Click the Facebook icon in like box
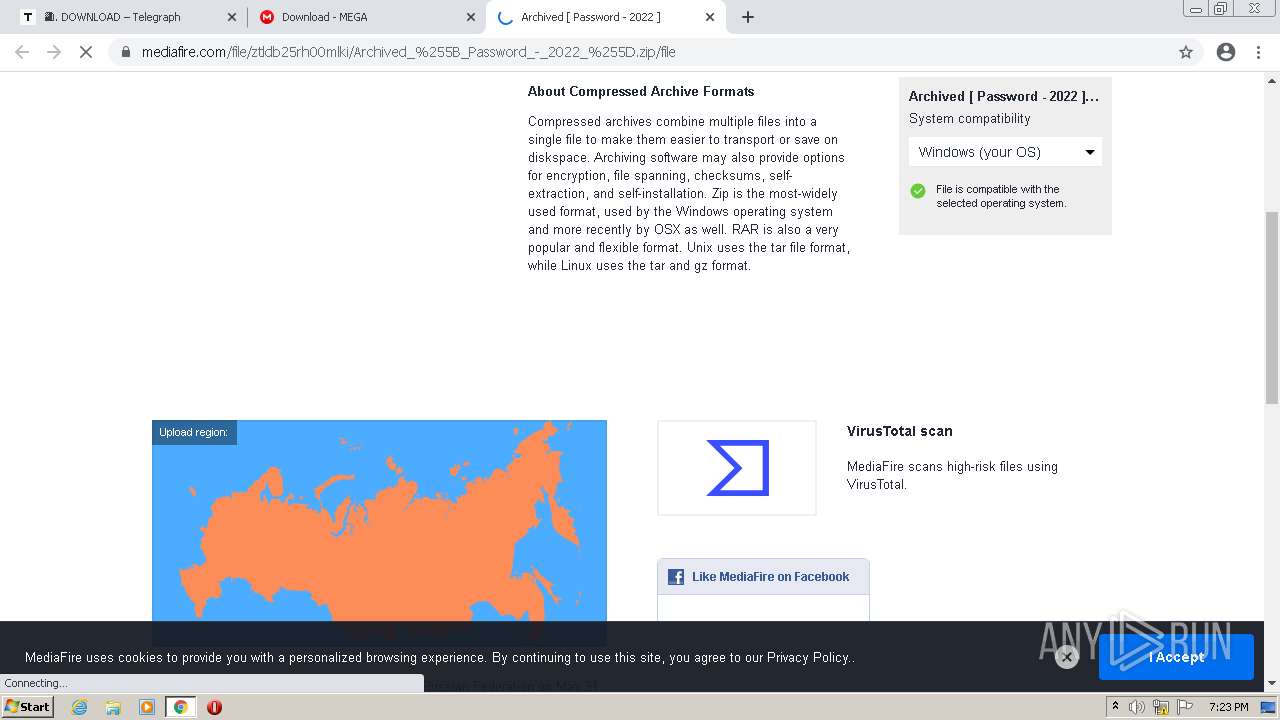 (x=676, y=577)
